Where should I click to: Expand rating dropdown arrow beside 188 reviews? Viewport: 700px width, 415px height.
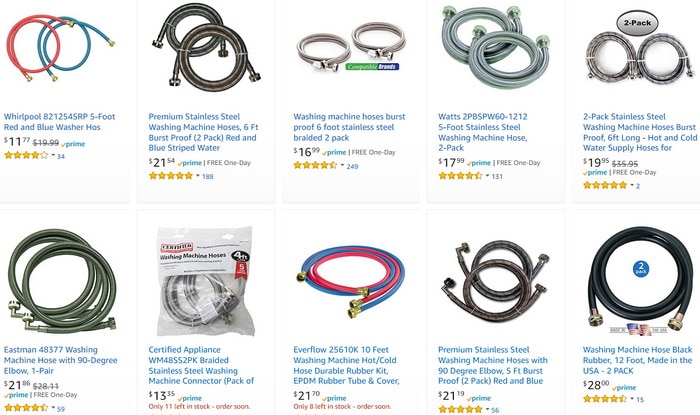coord(198,176)
